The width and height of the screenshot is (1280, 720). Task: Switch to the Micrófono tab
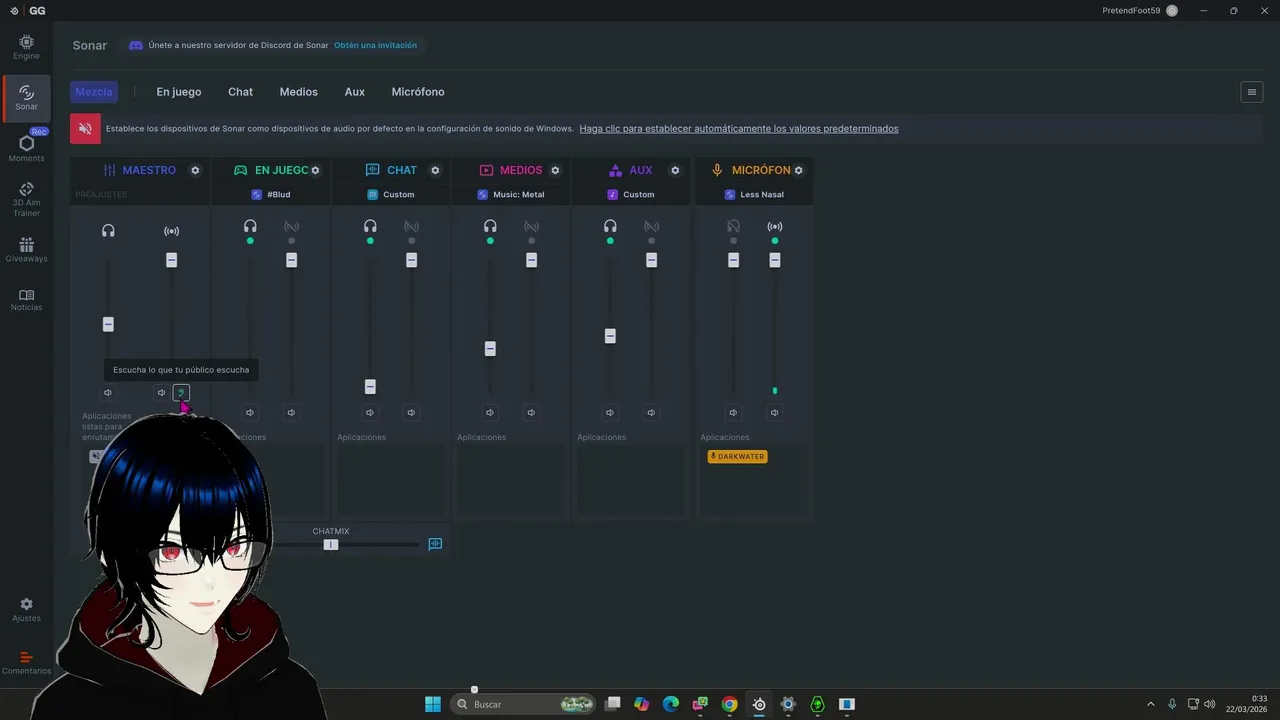pyautogui.click(x=418, y=92)
